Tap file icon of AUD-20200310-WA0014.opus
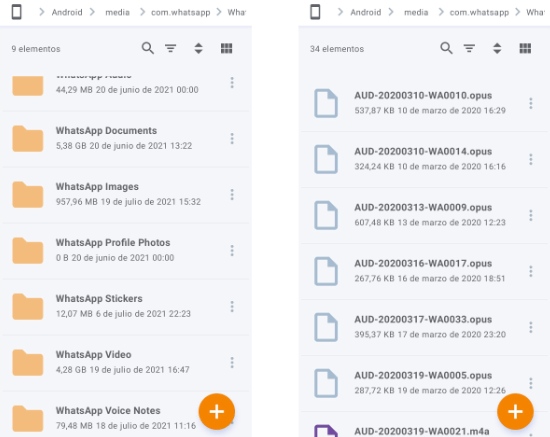Image resolution: width=550 pixels, height=437 pixels. pos(326,159)
